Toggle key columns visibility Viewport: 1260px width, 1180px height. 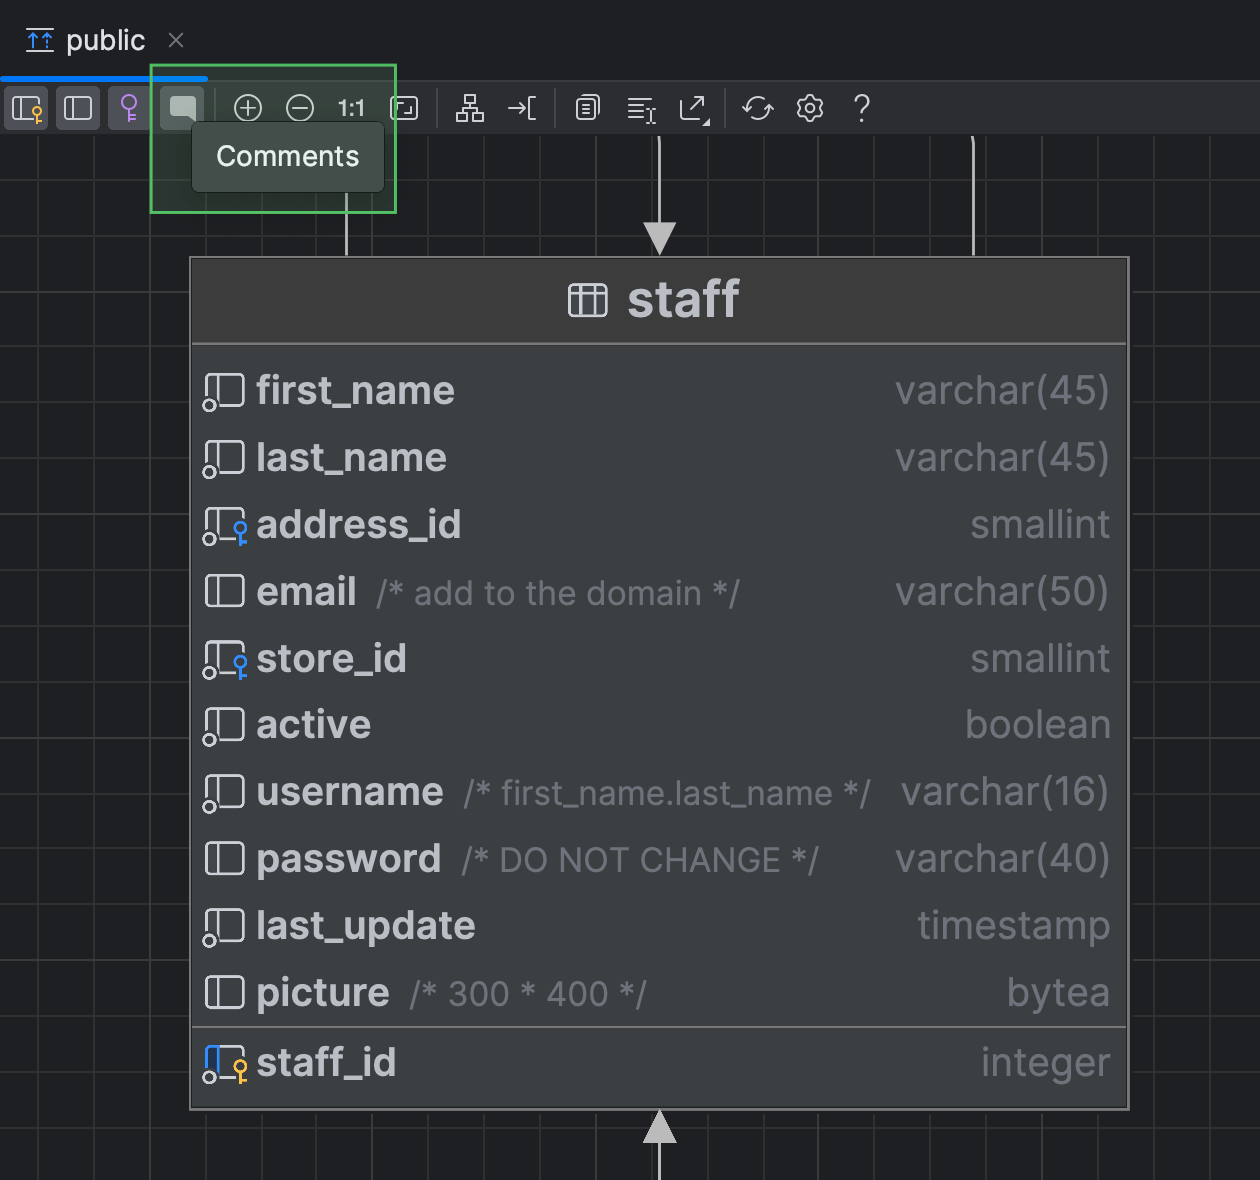(26, 108)
